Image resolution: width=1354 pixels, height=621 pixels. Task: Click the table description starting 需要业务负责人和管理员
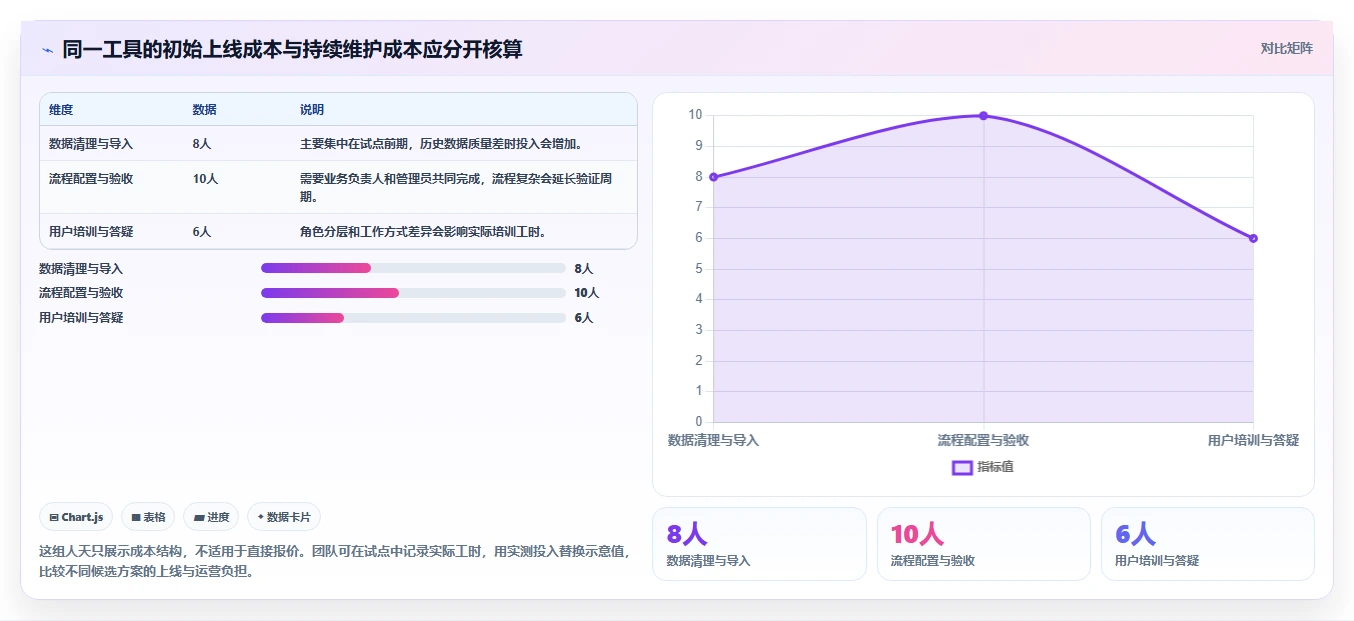[x=456, y=187]
